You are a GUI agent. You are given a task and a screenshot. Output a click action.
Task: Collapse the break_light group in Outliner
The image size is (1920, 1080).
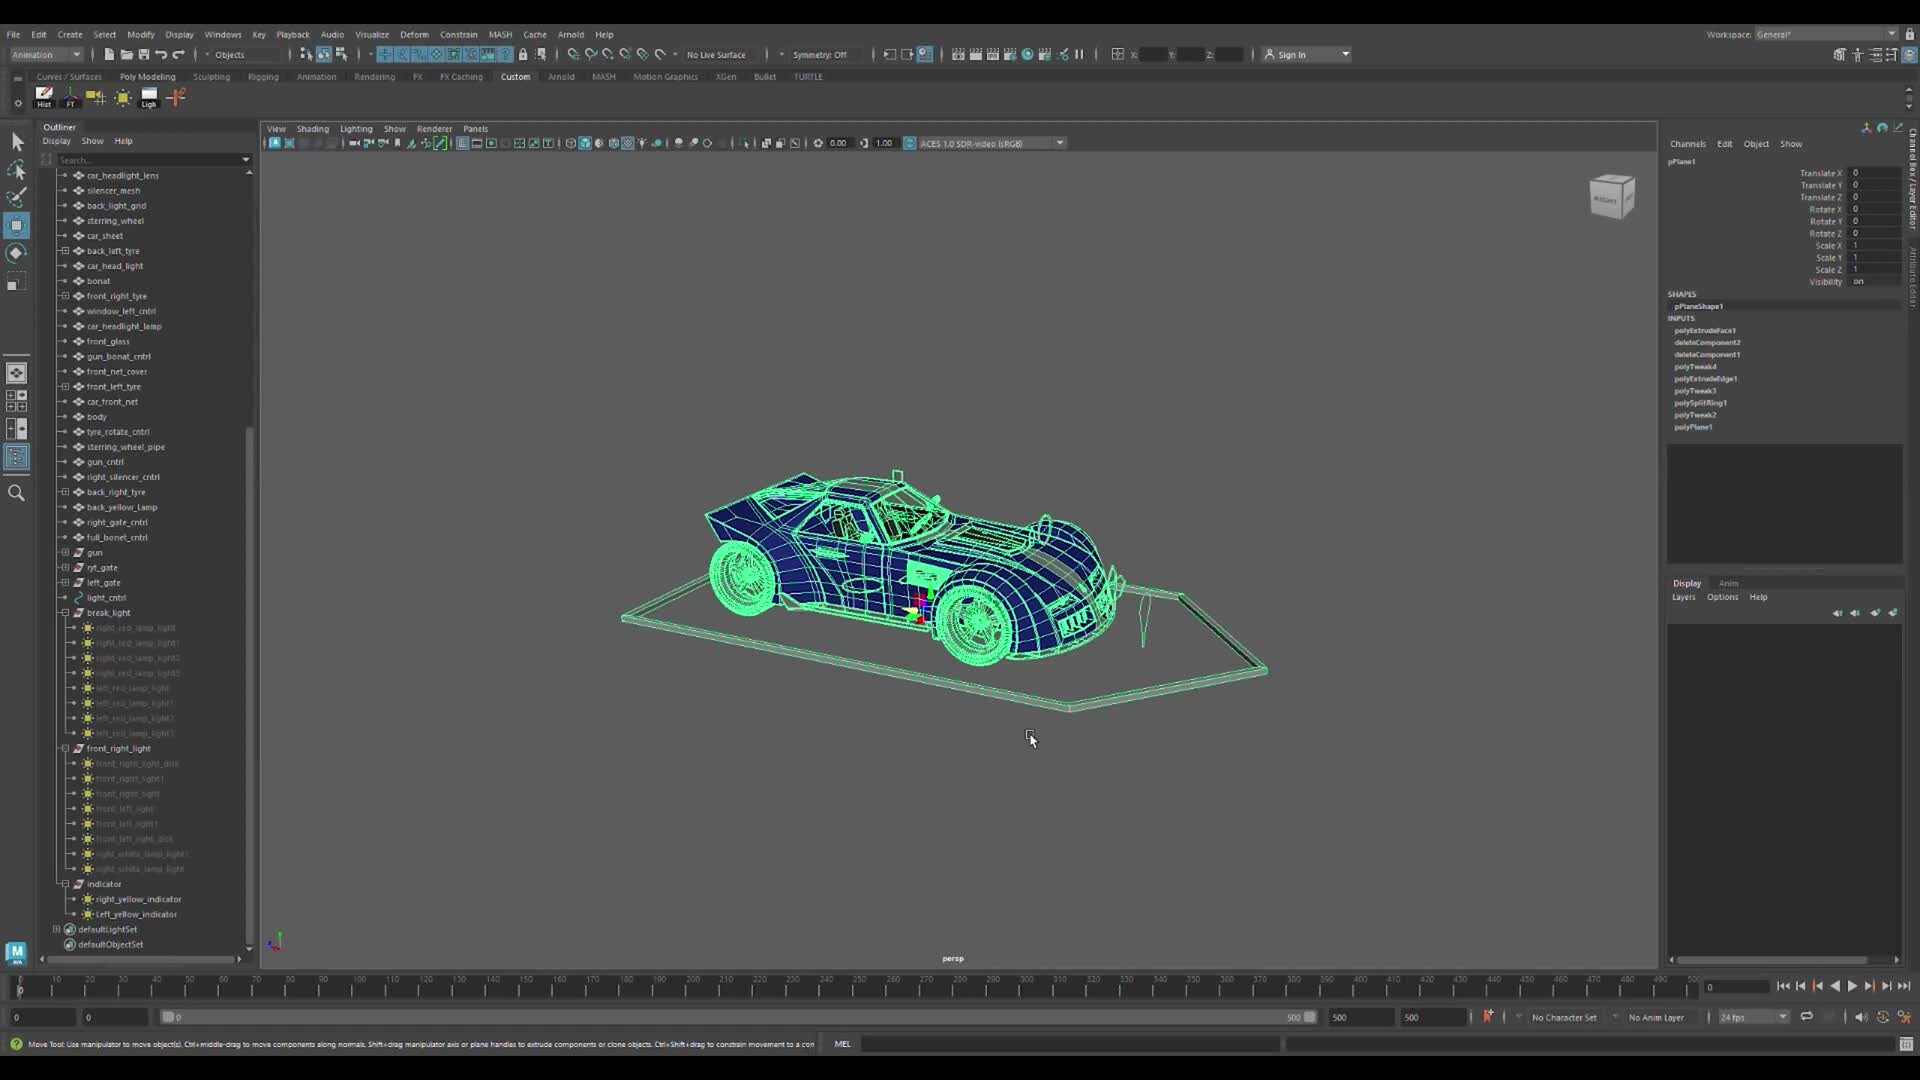click(64, 612)
